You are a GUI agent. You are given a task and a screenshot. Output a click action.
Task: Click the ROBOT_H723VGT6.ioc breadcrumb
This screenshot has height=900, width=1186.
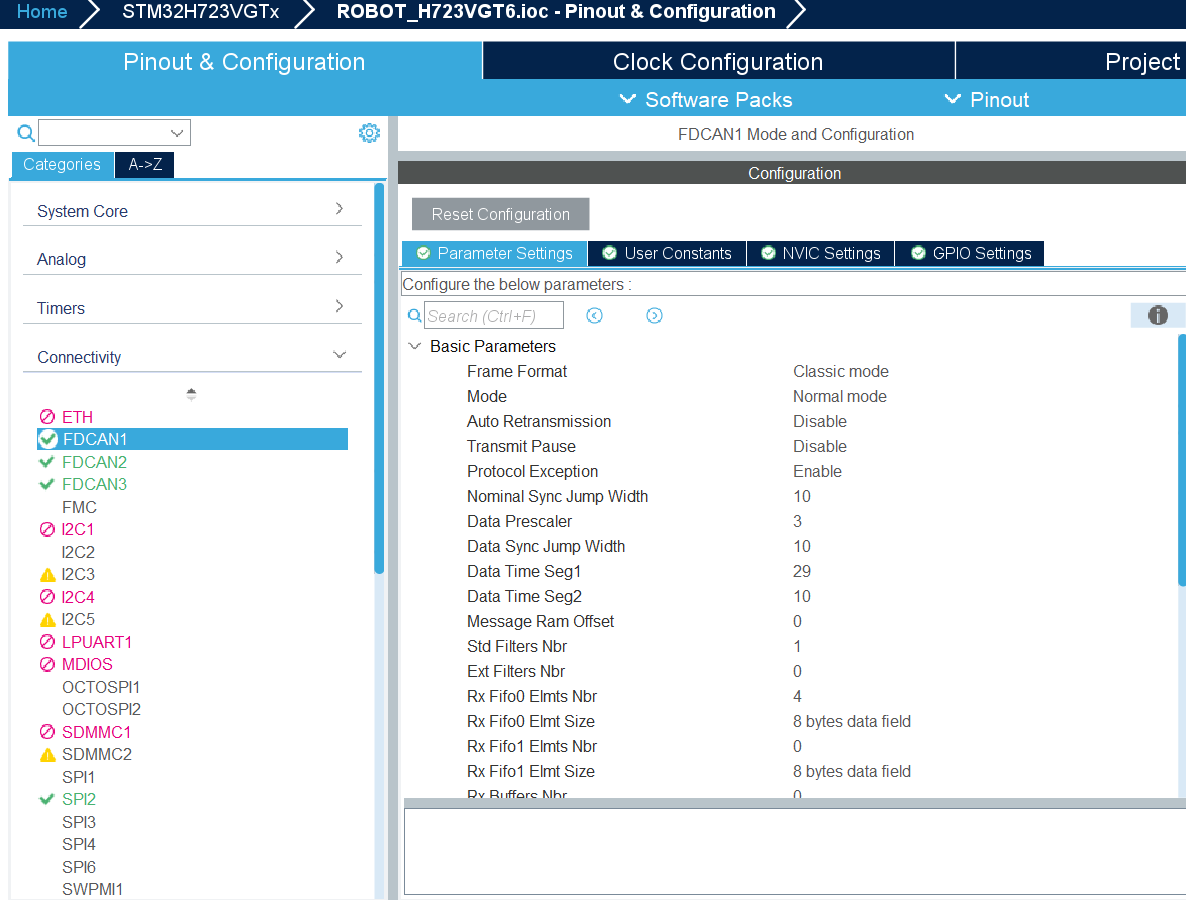click(556, 11)
